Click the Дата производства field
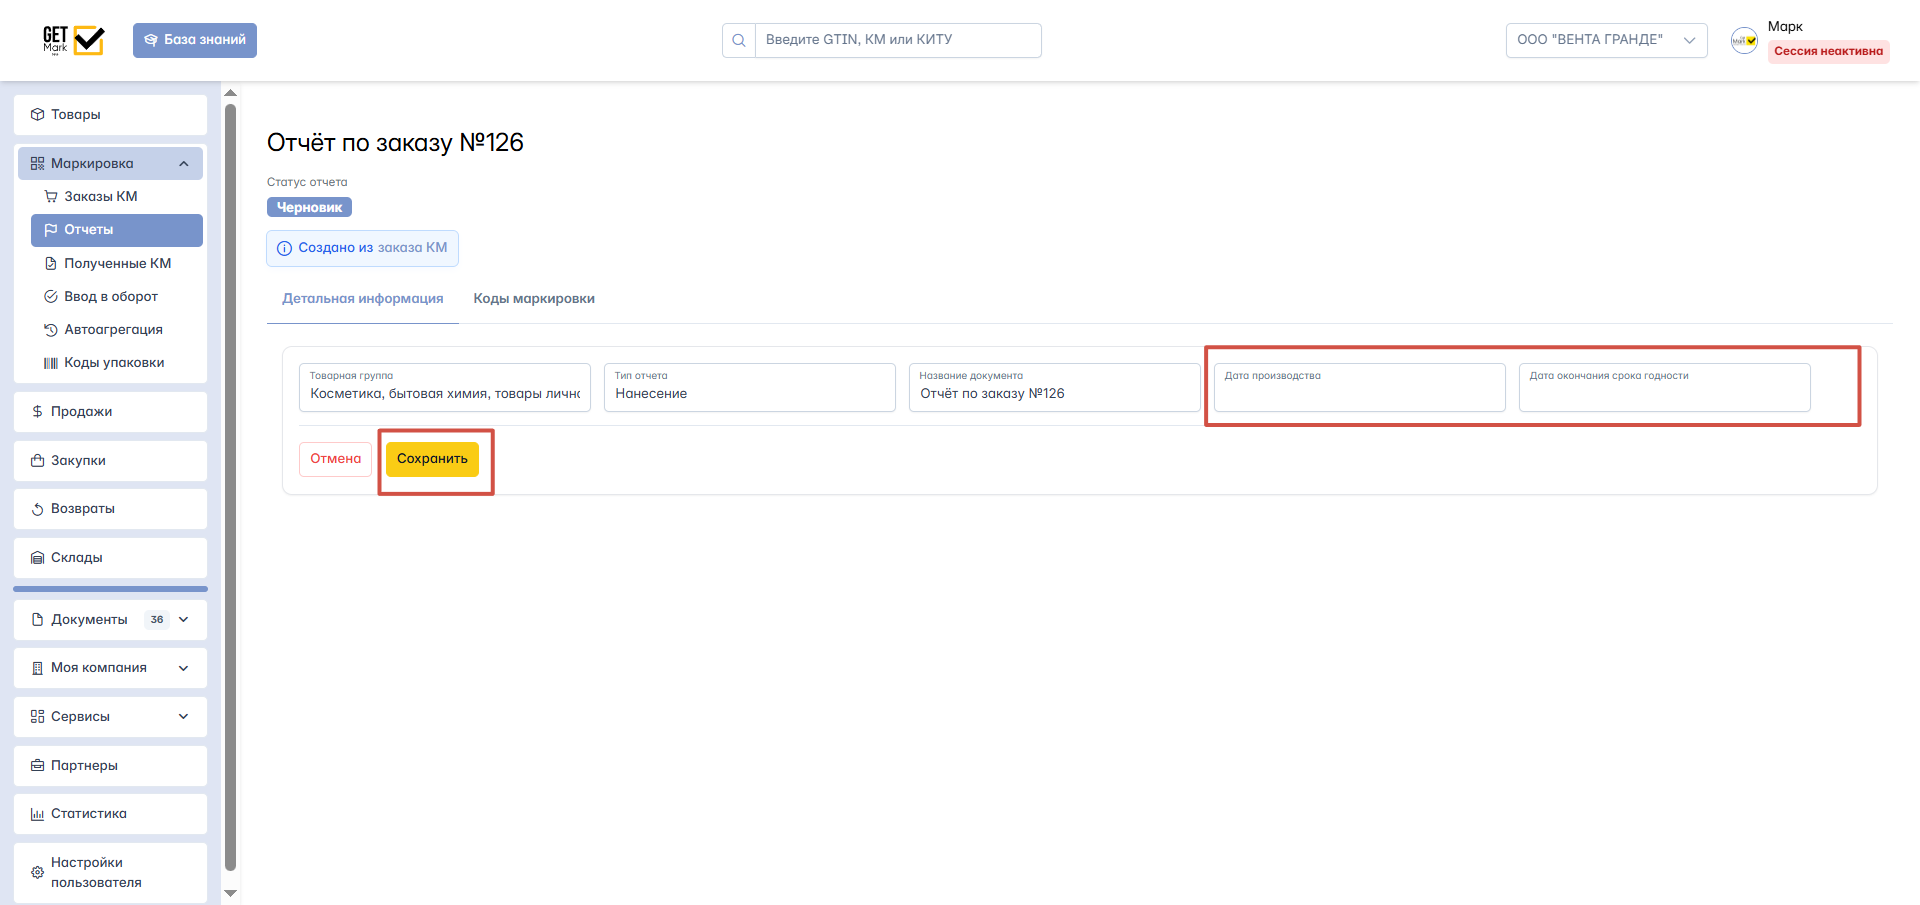The image size is (1920, 905). [1360, 387]
